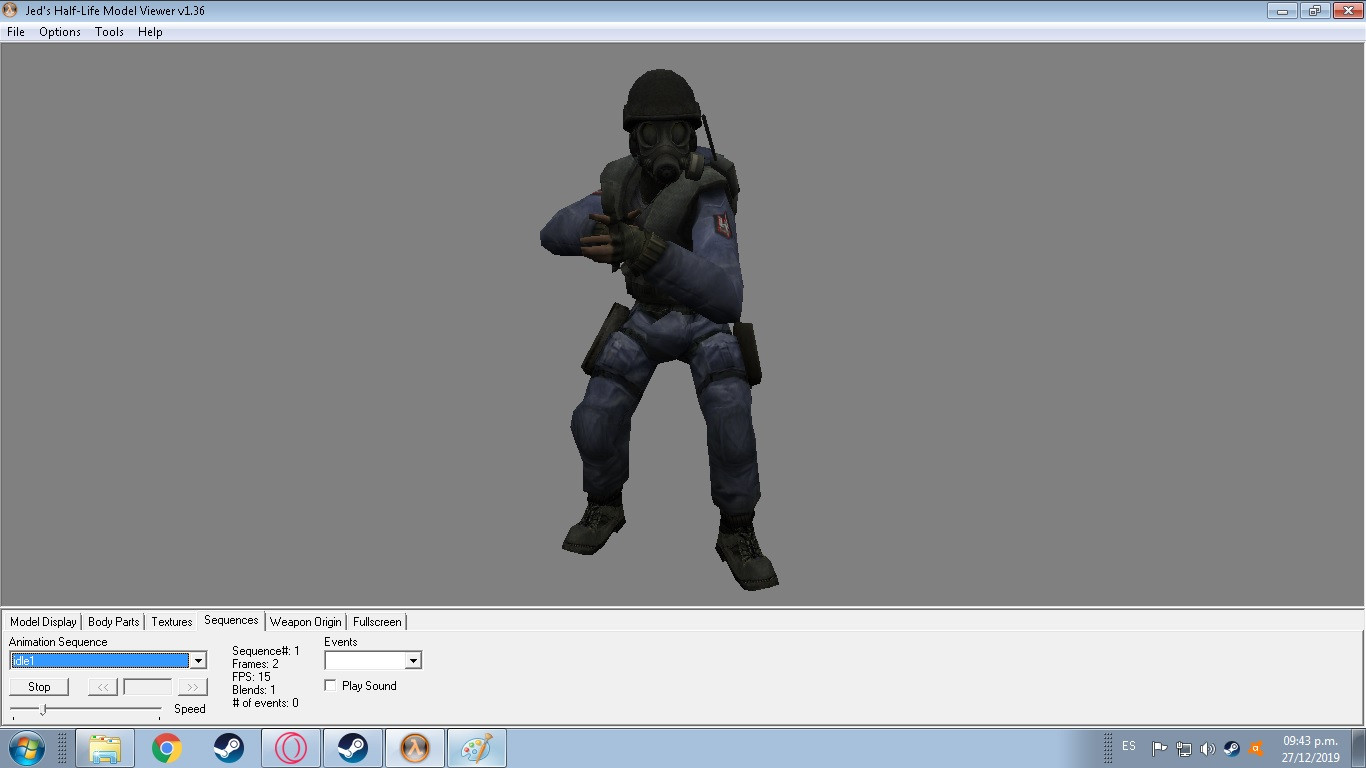Open the Windows Start menu orb
Image resolution: width=1366 pixels, height=768 pixels.
27,748
